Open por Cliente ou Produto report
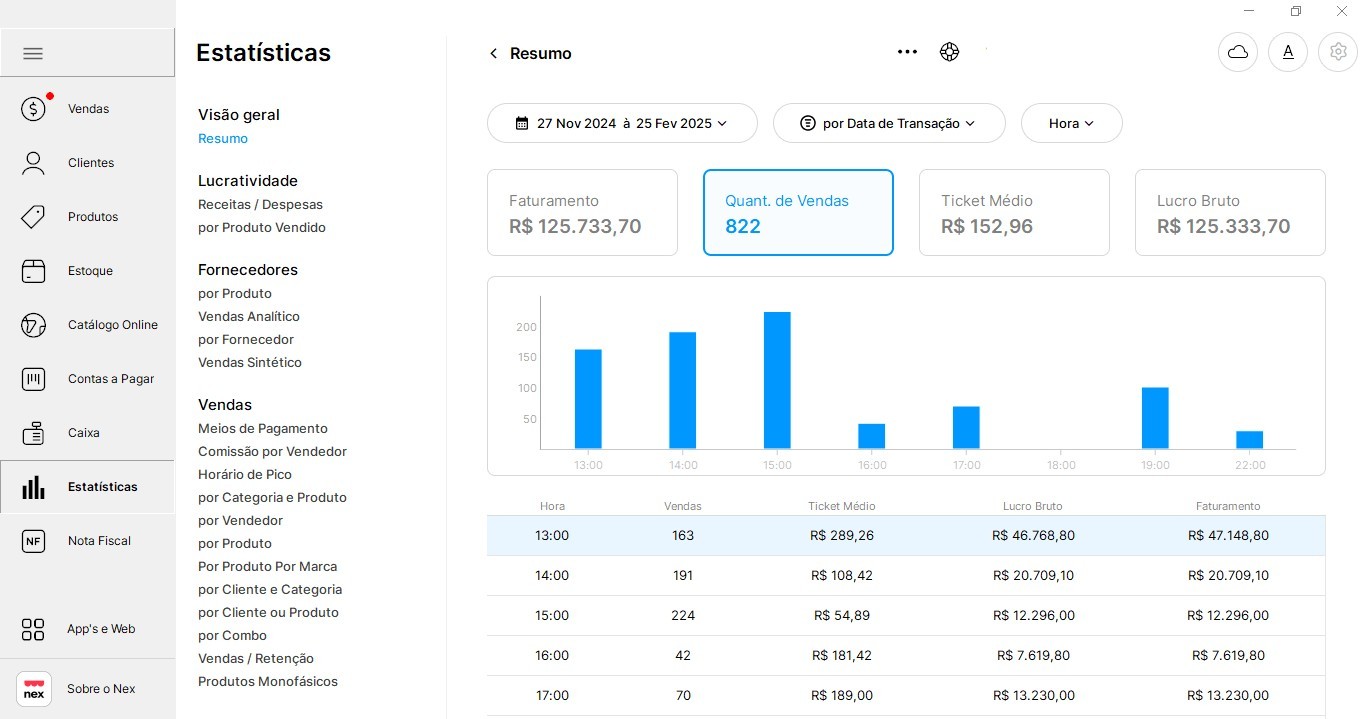 (268, 612)
